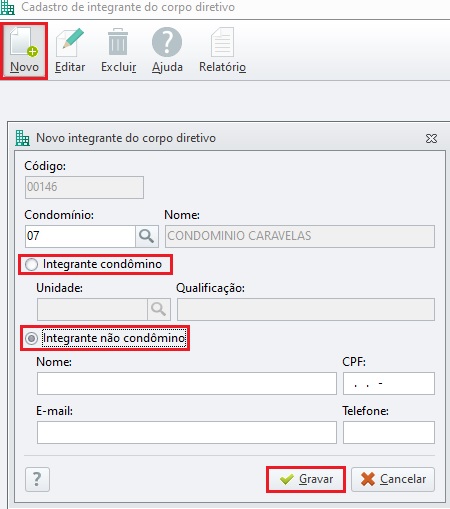Click the Telefone input field
The image size is (450, 509).
pos(389,432)
